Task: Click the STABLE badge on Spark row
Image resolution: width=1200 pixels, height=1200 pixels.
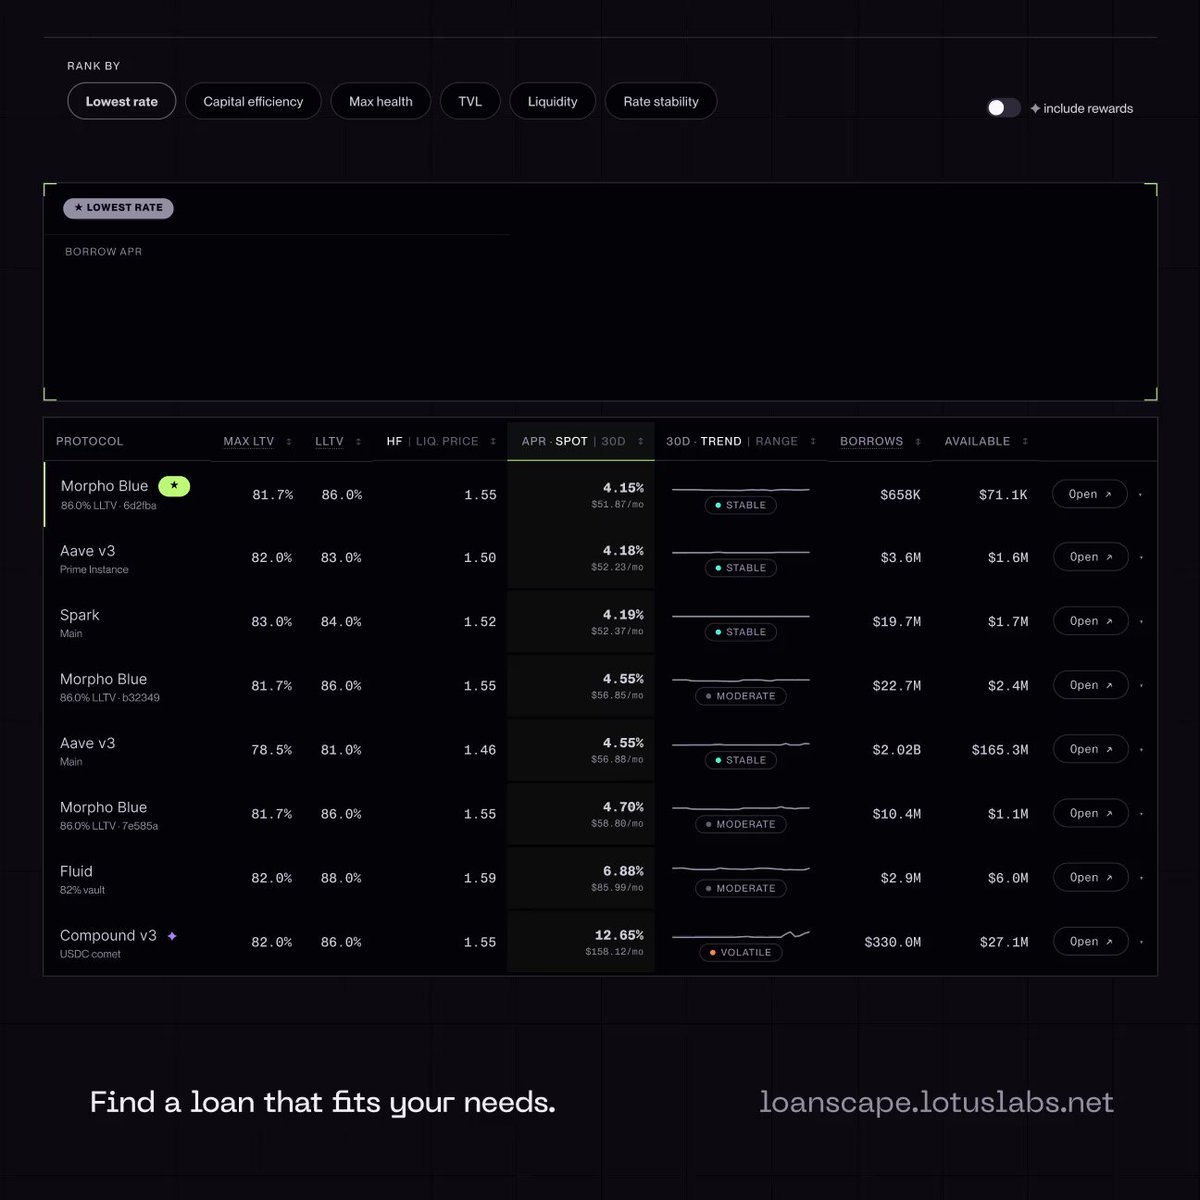Action: pyautogui.click(x=741, y=632)
